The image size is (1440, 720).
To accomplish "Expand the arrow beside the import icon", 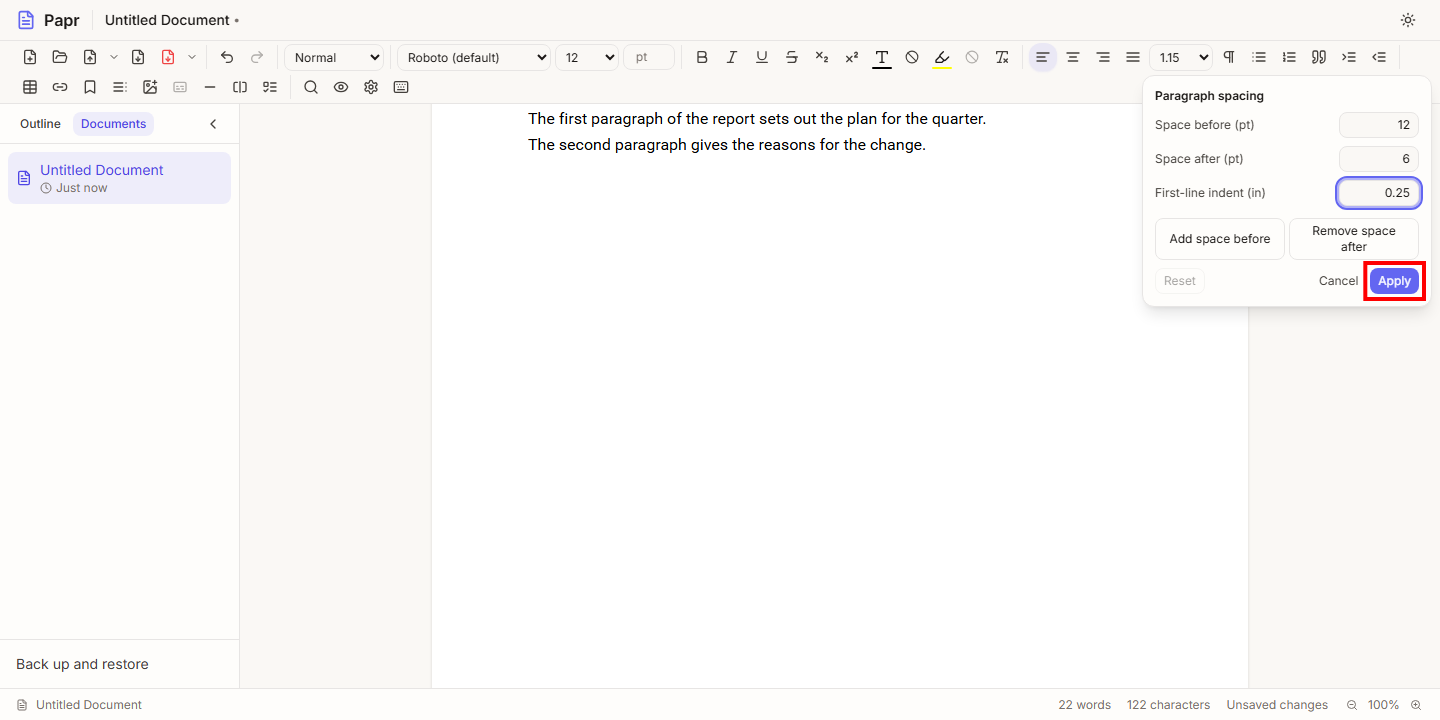I will point(114,57).
